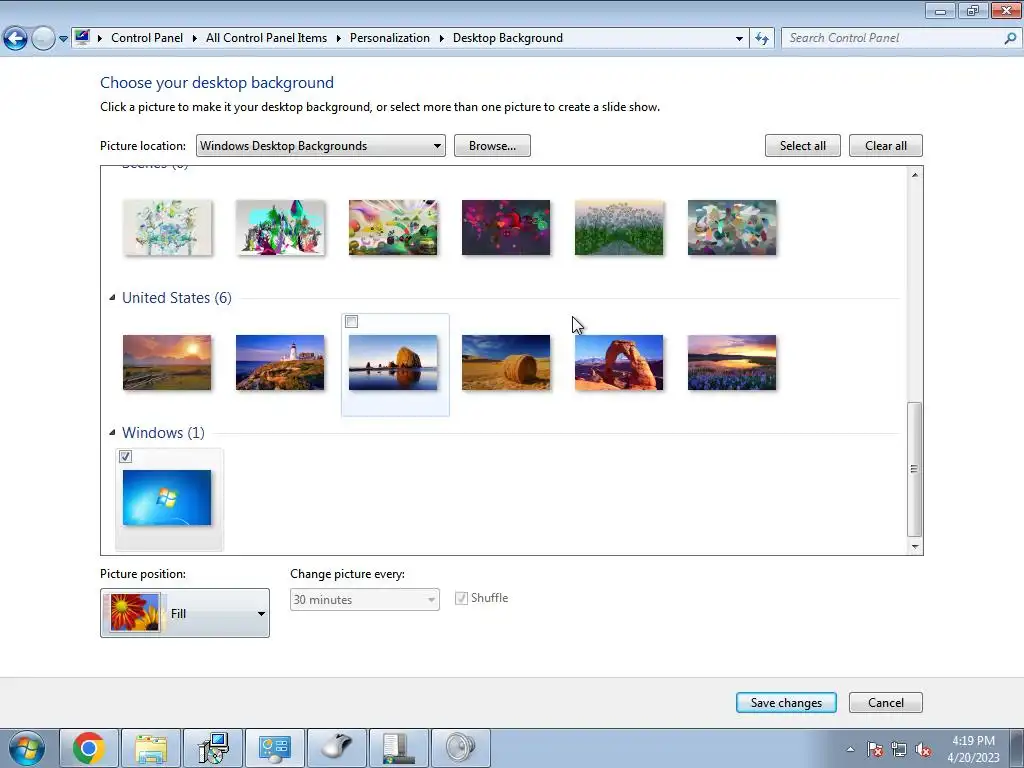
Task: Select the colorful crystal mountain wallpaper
Action: [280, 227]
